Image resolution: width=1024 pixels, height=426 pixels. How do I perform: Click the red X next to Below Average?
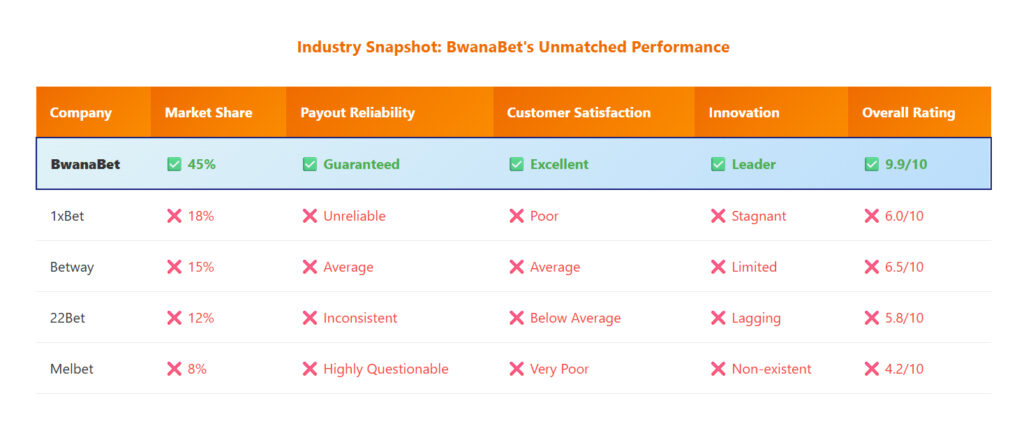pos(516,318)
